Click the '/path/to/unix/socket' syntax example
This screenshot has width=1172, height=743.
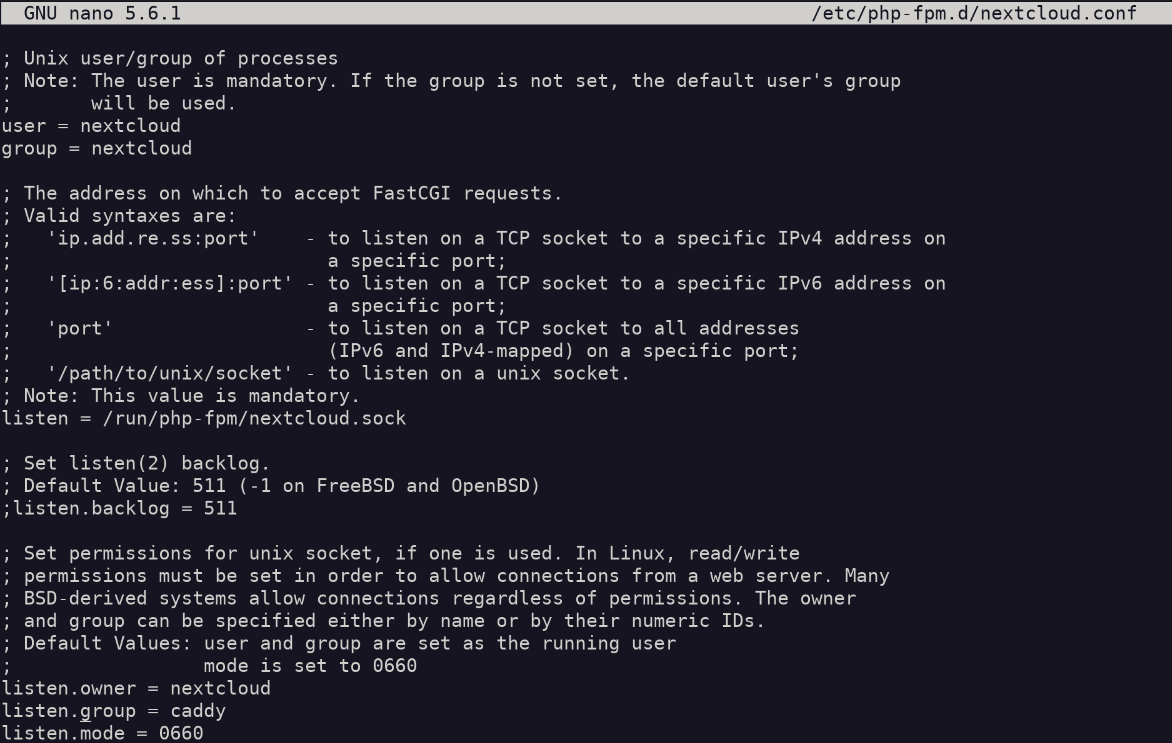click(x=169, y=373)
